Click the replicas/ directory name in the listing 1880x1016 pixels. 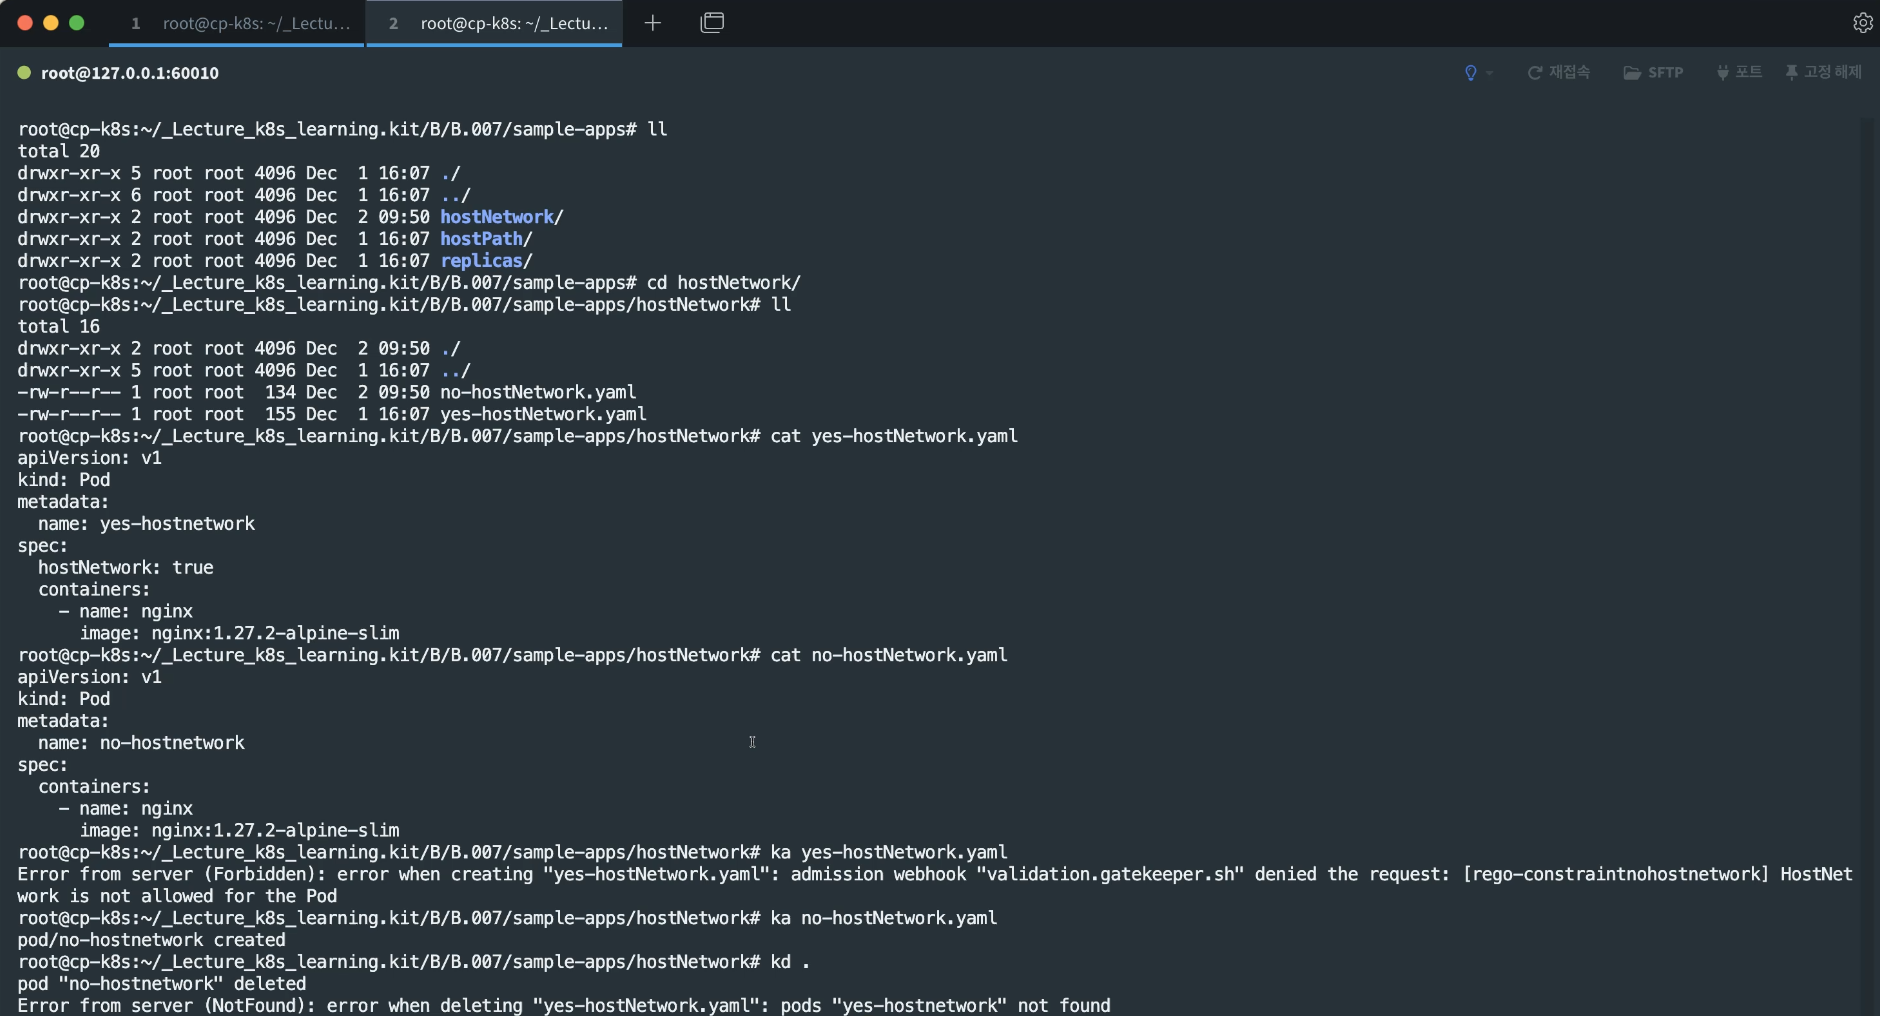pyautogui.click(x=482, y=261)
